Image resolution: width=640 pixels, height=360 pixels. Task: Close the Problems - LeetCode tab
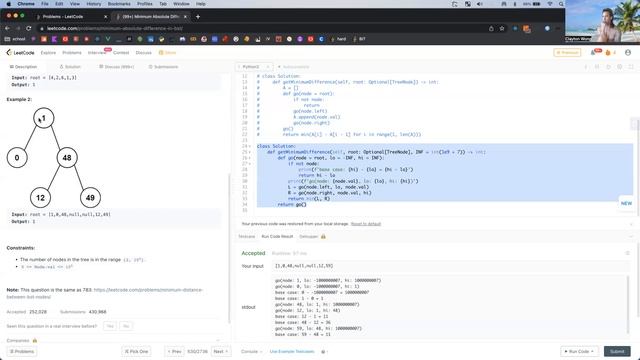[x=106, y=17]
